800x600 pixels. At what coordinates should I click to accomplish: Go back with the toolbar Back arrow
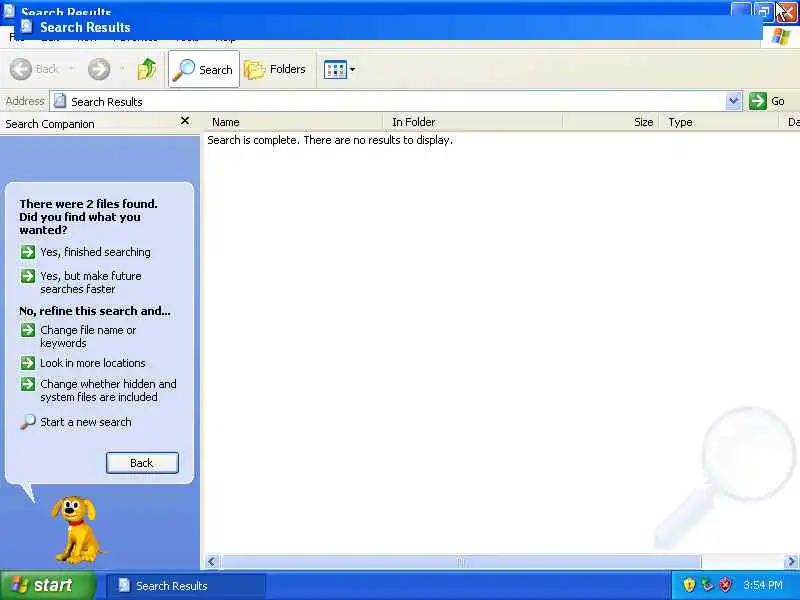point(34,69)
